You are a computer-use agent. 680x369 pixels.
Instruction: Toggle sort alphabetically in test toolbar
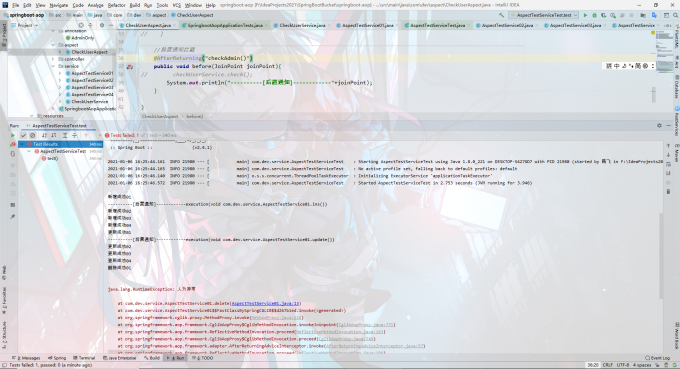[x=44, y=135]
